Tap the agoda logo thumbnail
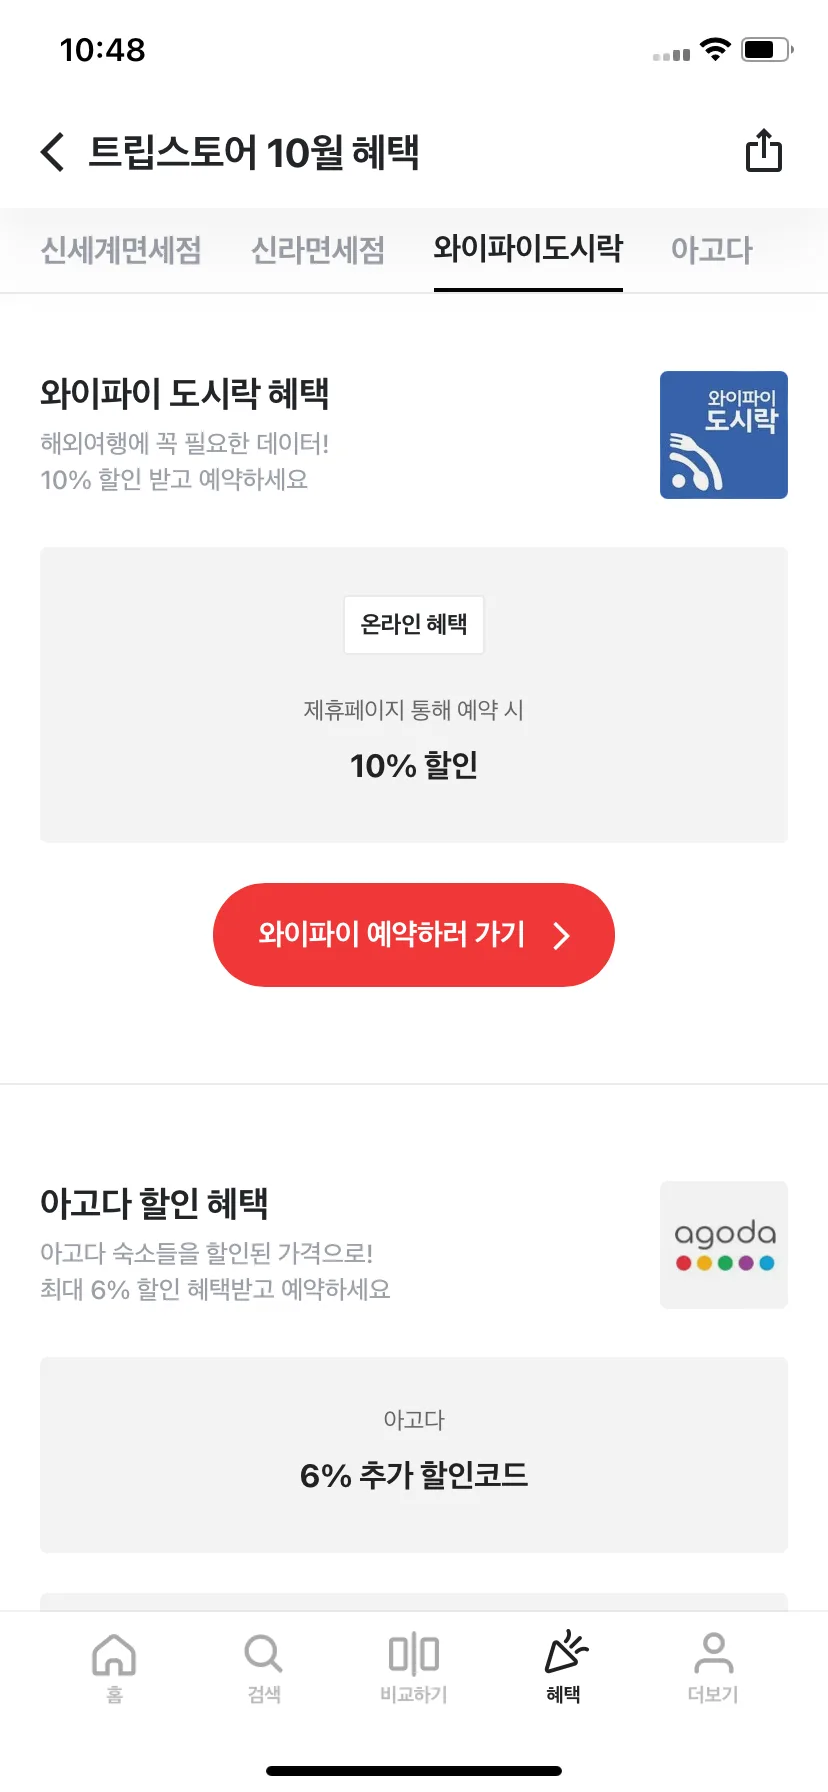828x1792 pixels. coord(724,1245)
